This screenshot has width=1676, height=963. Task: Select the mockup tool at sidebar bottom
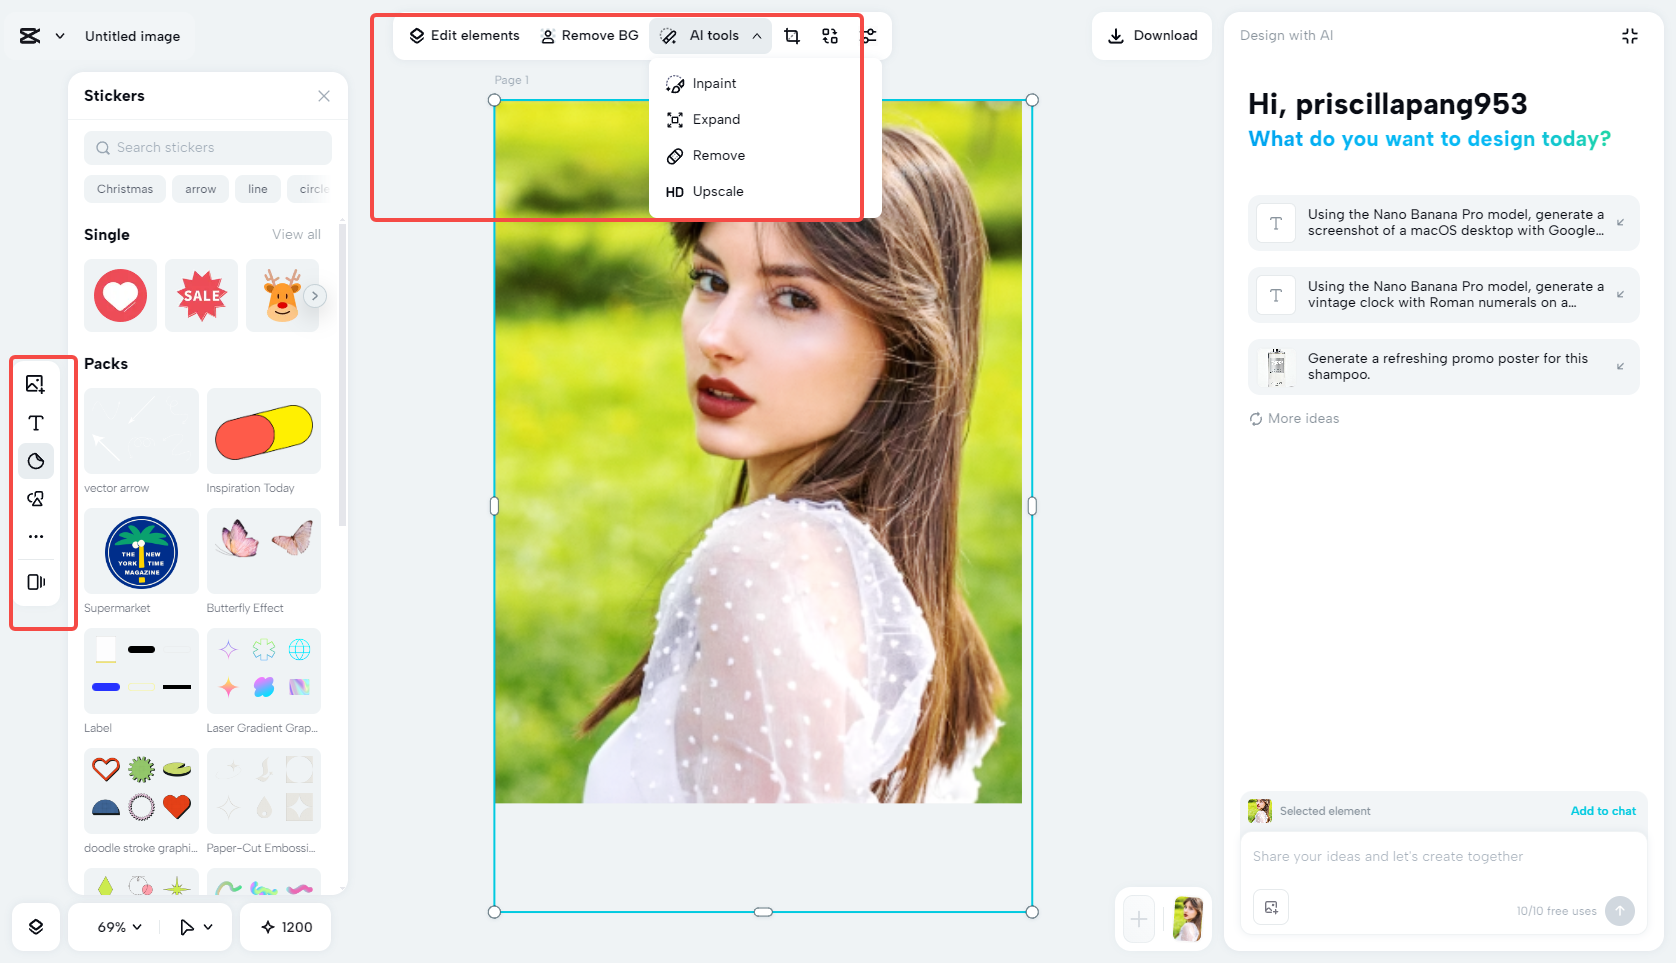[36, 581]
